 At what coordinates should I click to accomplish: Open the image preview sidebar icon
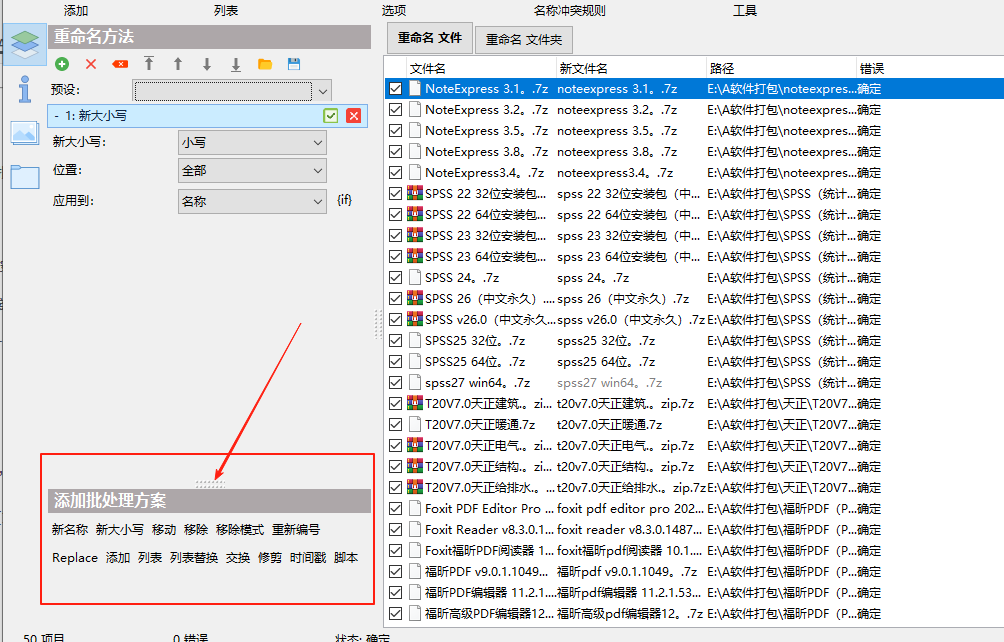25,132
